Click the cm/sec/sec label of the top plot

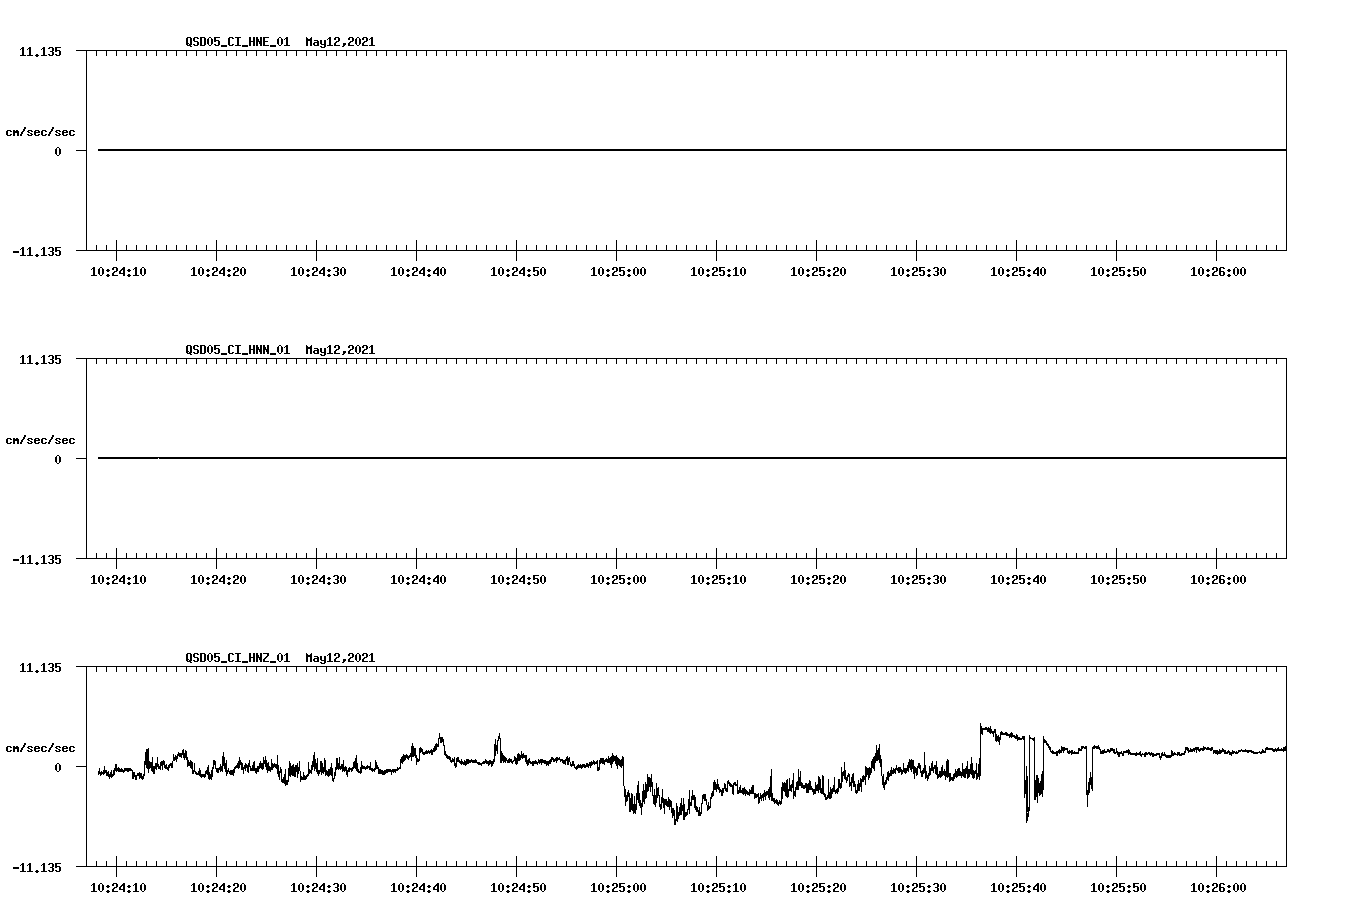(41, 130)
